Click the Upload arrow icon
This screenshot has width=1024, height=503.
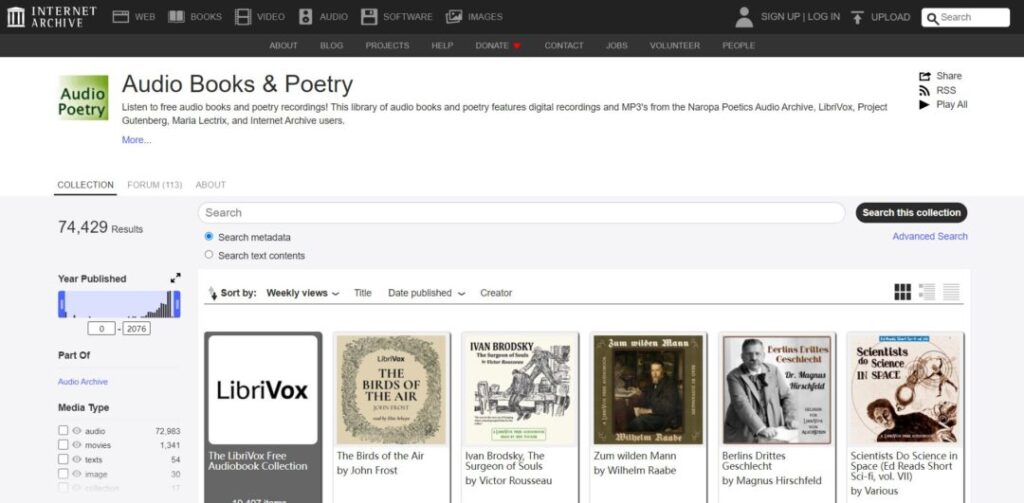(x=857, y=17)
